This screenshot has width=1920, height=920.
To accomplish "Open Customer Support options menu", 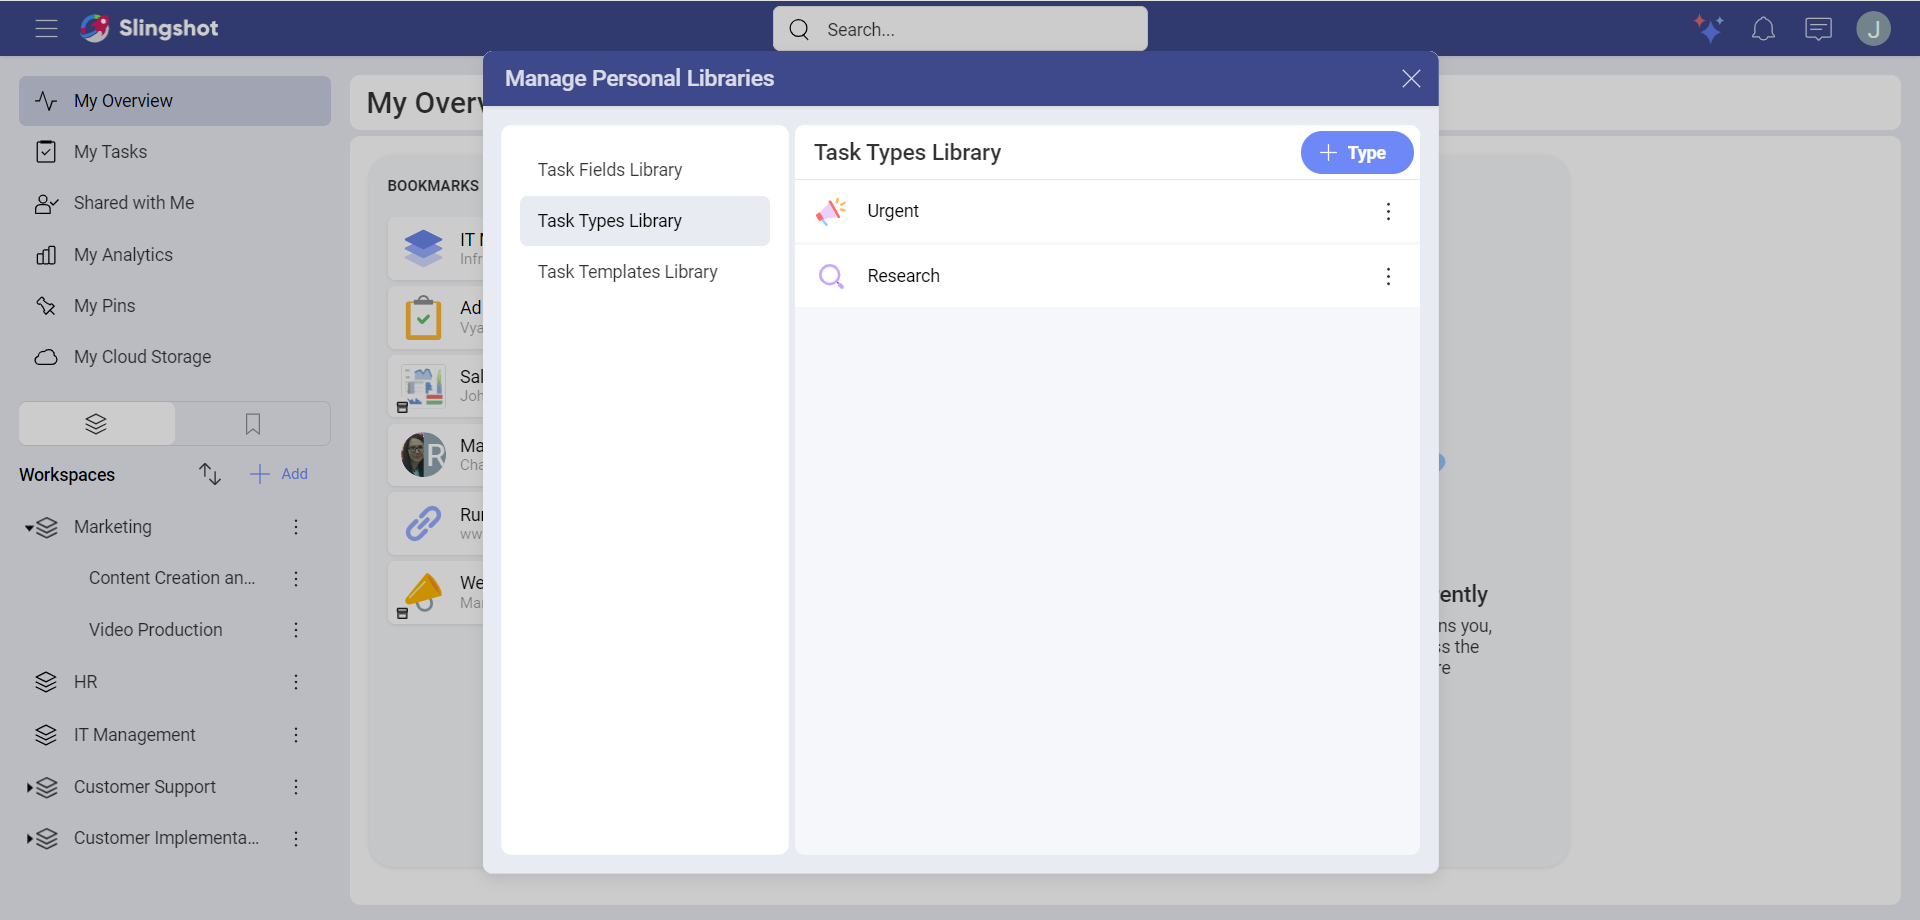I will point(296,787).
